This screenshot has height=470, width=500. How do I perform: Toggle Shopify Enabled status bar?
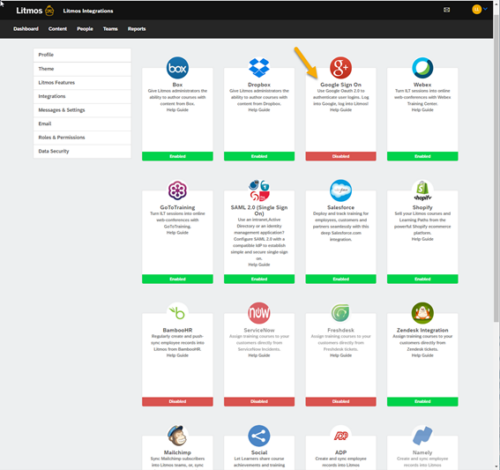(422, 279)
